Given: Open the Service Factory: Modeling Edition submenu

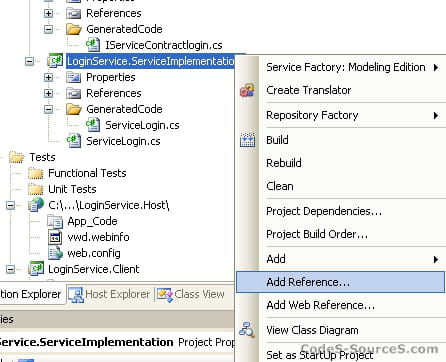Looking at the screenshot, I should 352,67.
